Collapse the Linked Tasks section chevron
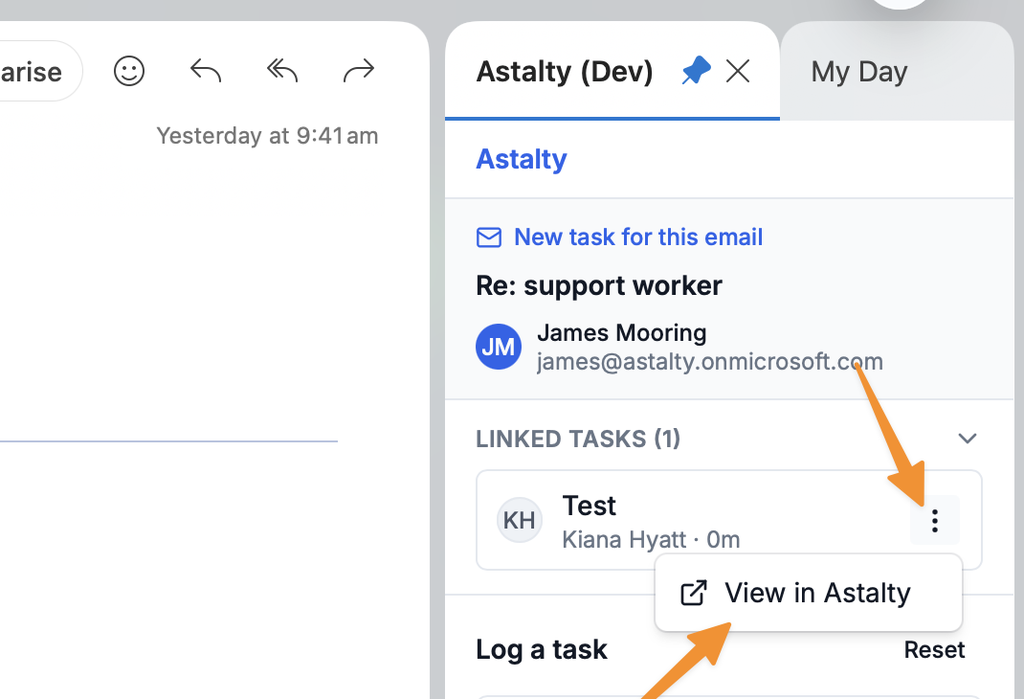Screen dimensions: 1024x699 967,438
